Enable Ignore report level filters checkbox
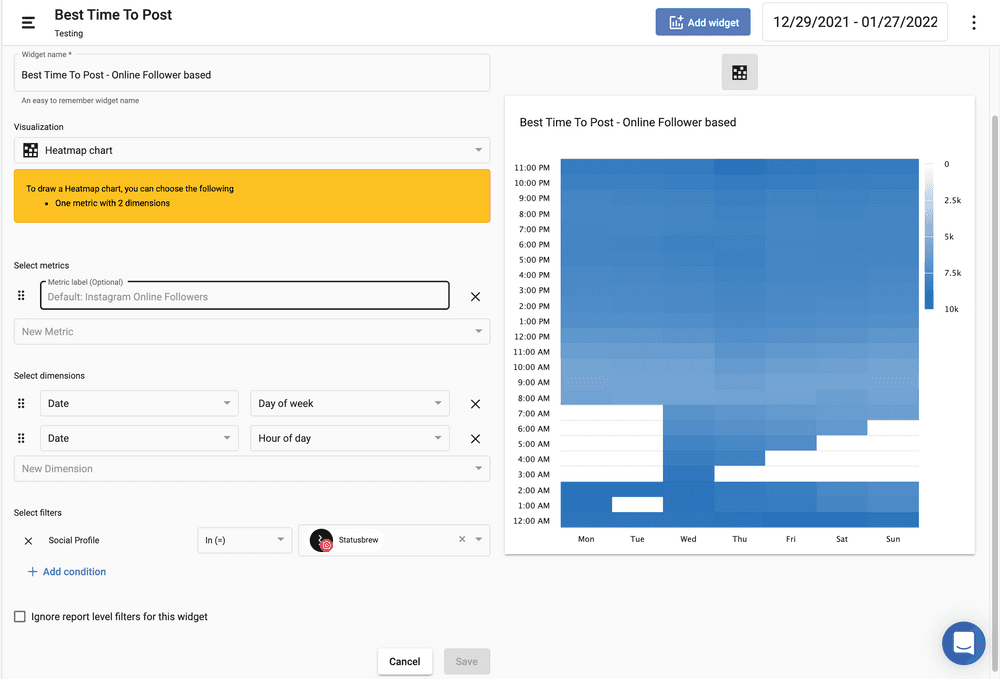The width and height of the screenshot is (1000, 679). click(x=20, y=617)
